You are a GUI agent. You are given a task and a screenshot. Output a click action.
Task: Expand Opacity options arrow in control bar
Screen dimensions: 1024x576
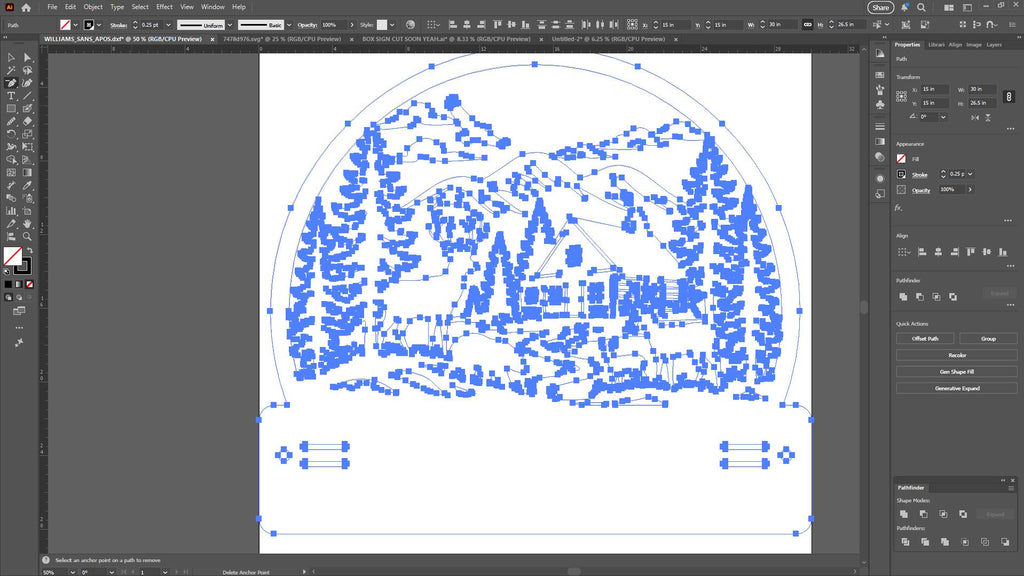pos(352,25)
